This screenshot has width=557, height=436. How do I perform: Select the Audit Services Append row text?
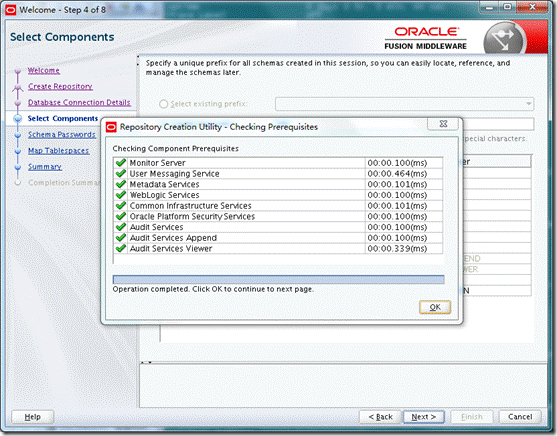[x=173, y=237]
